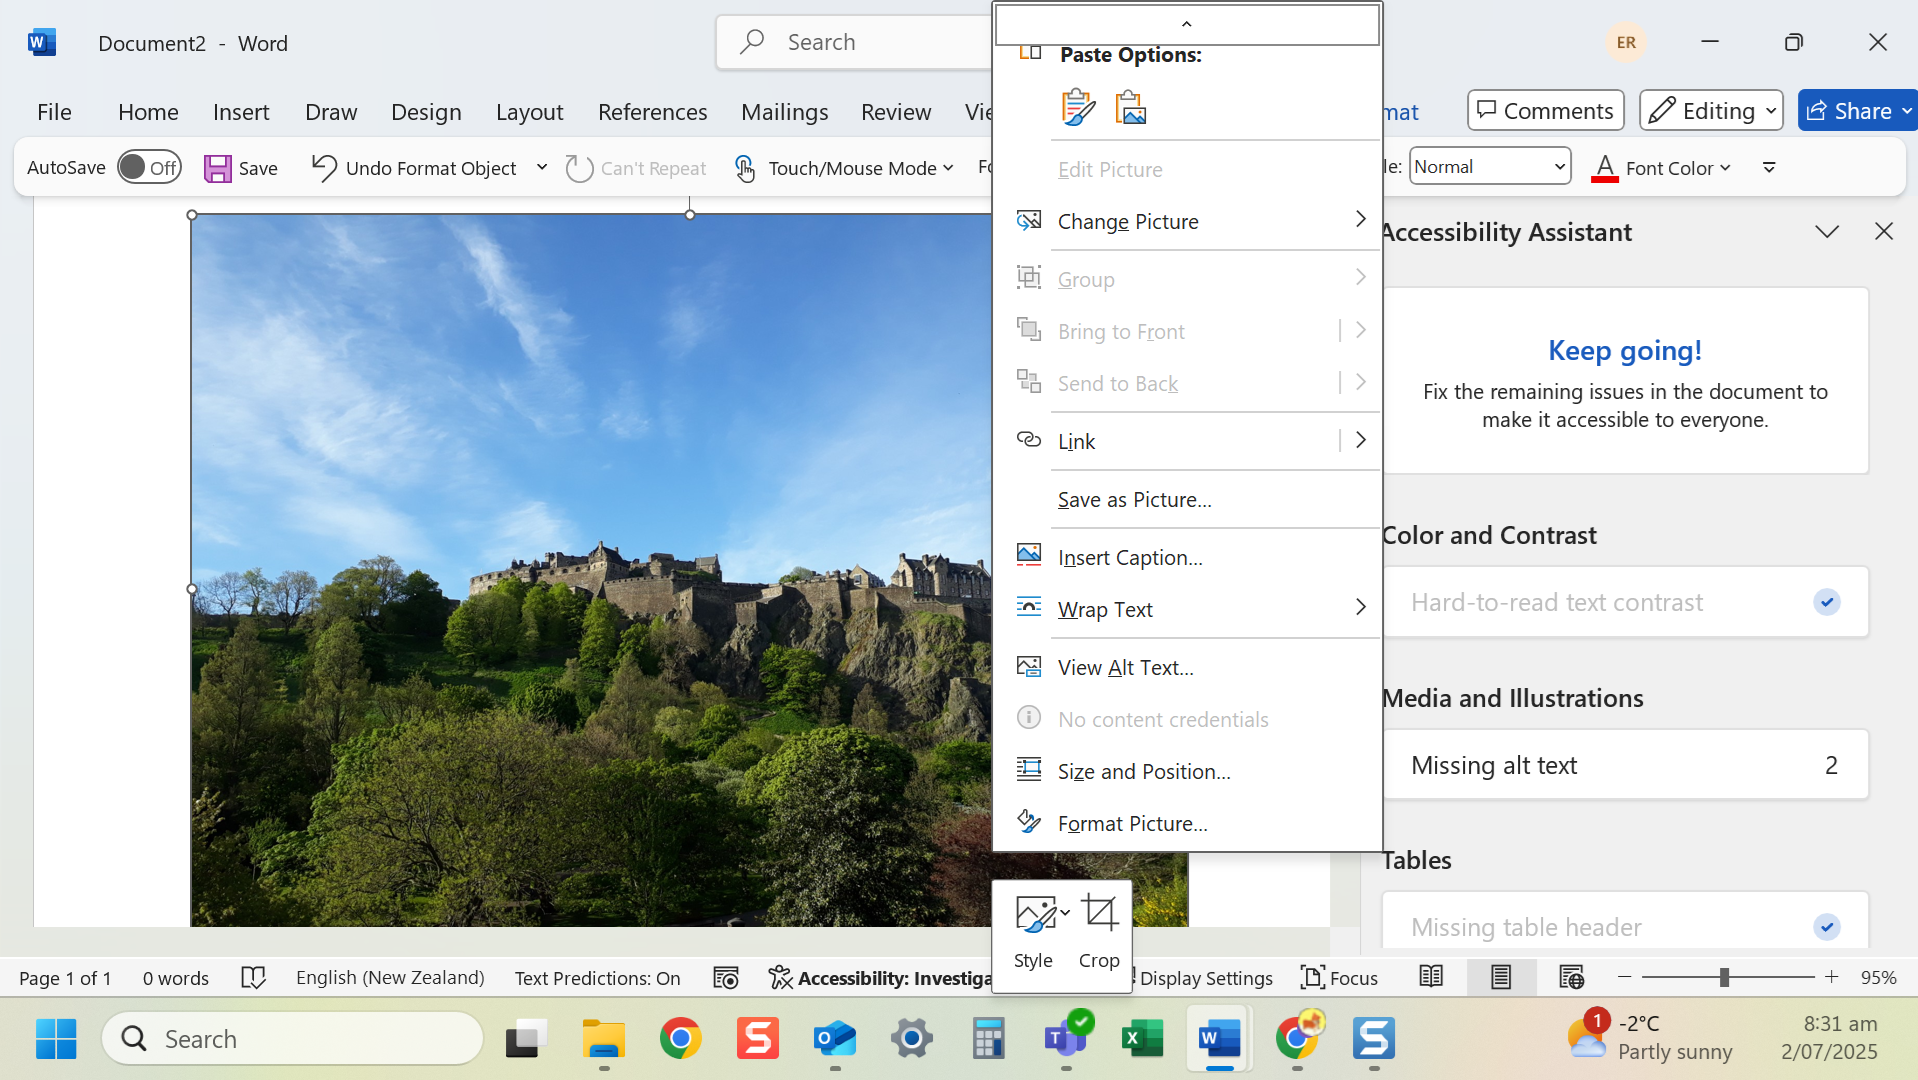Collapse Accessibility Assistant options chevron

coord(1827,231)
